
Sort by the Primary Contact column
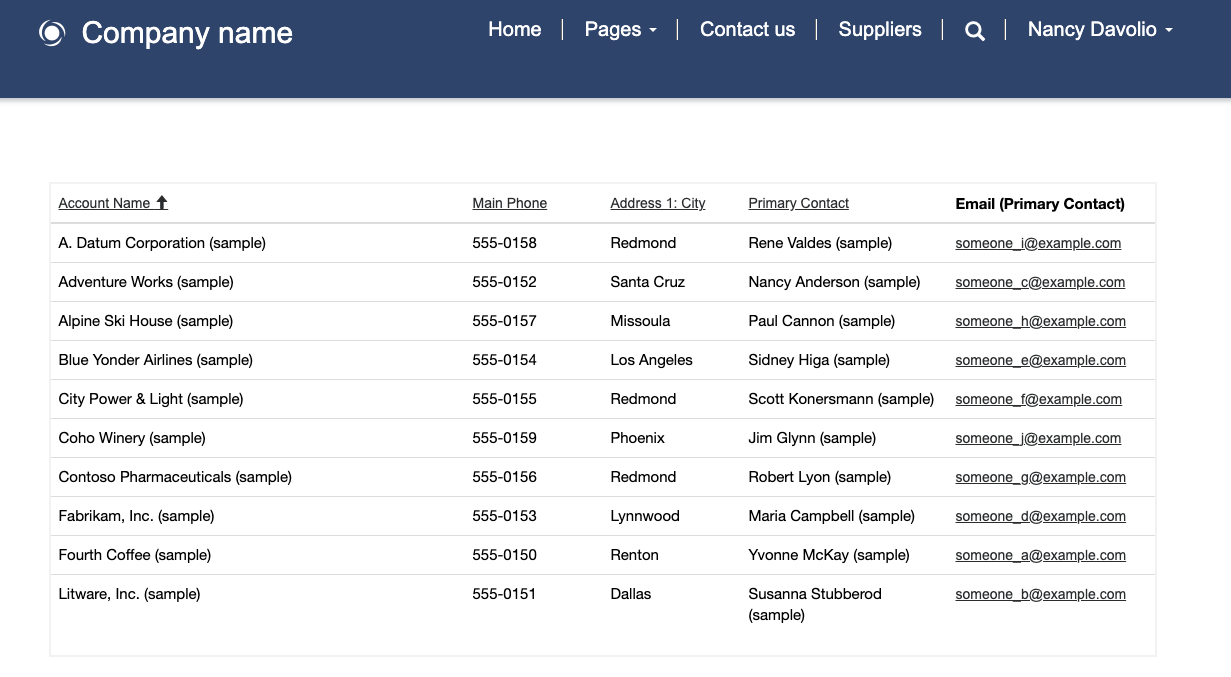coord(798,203)
